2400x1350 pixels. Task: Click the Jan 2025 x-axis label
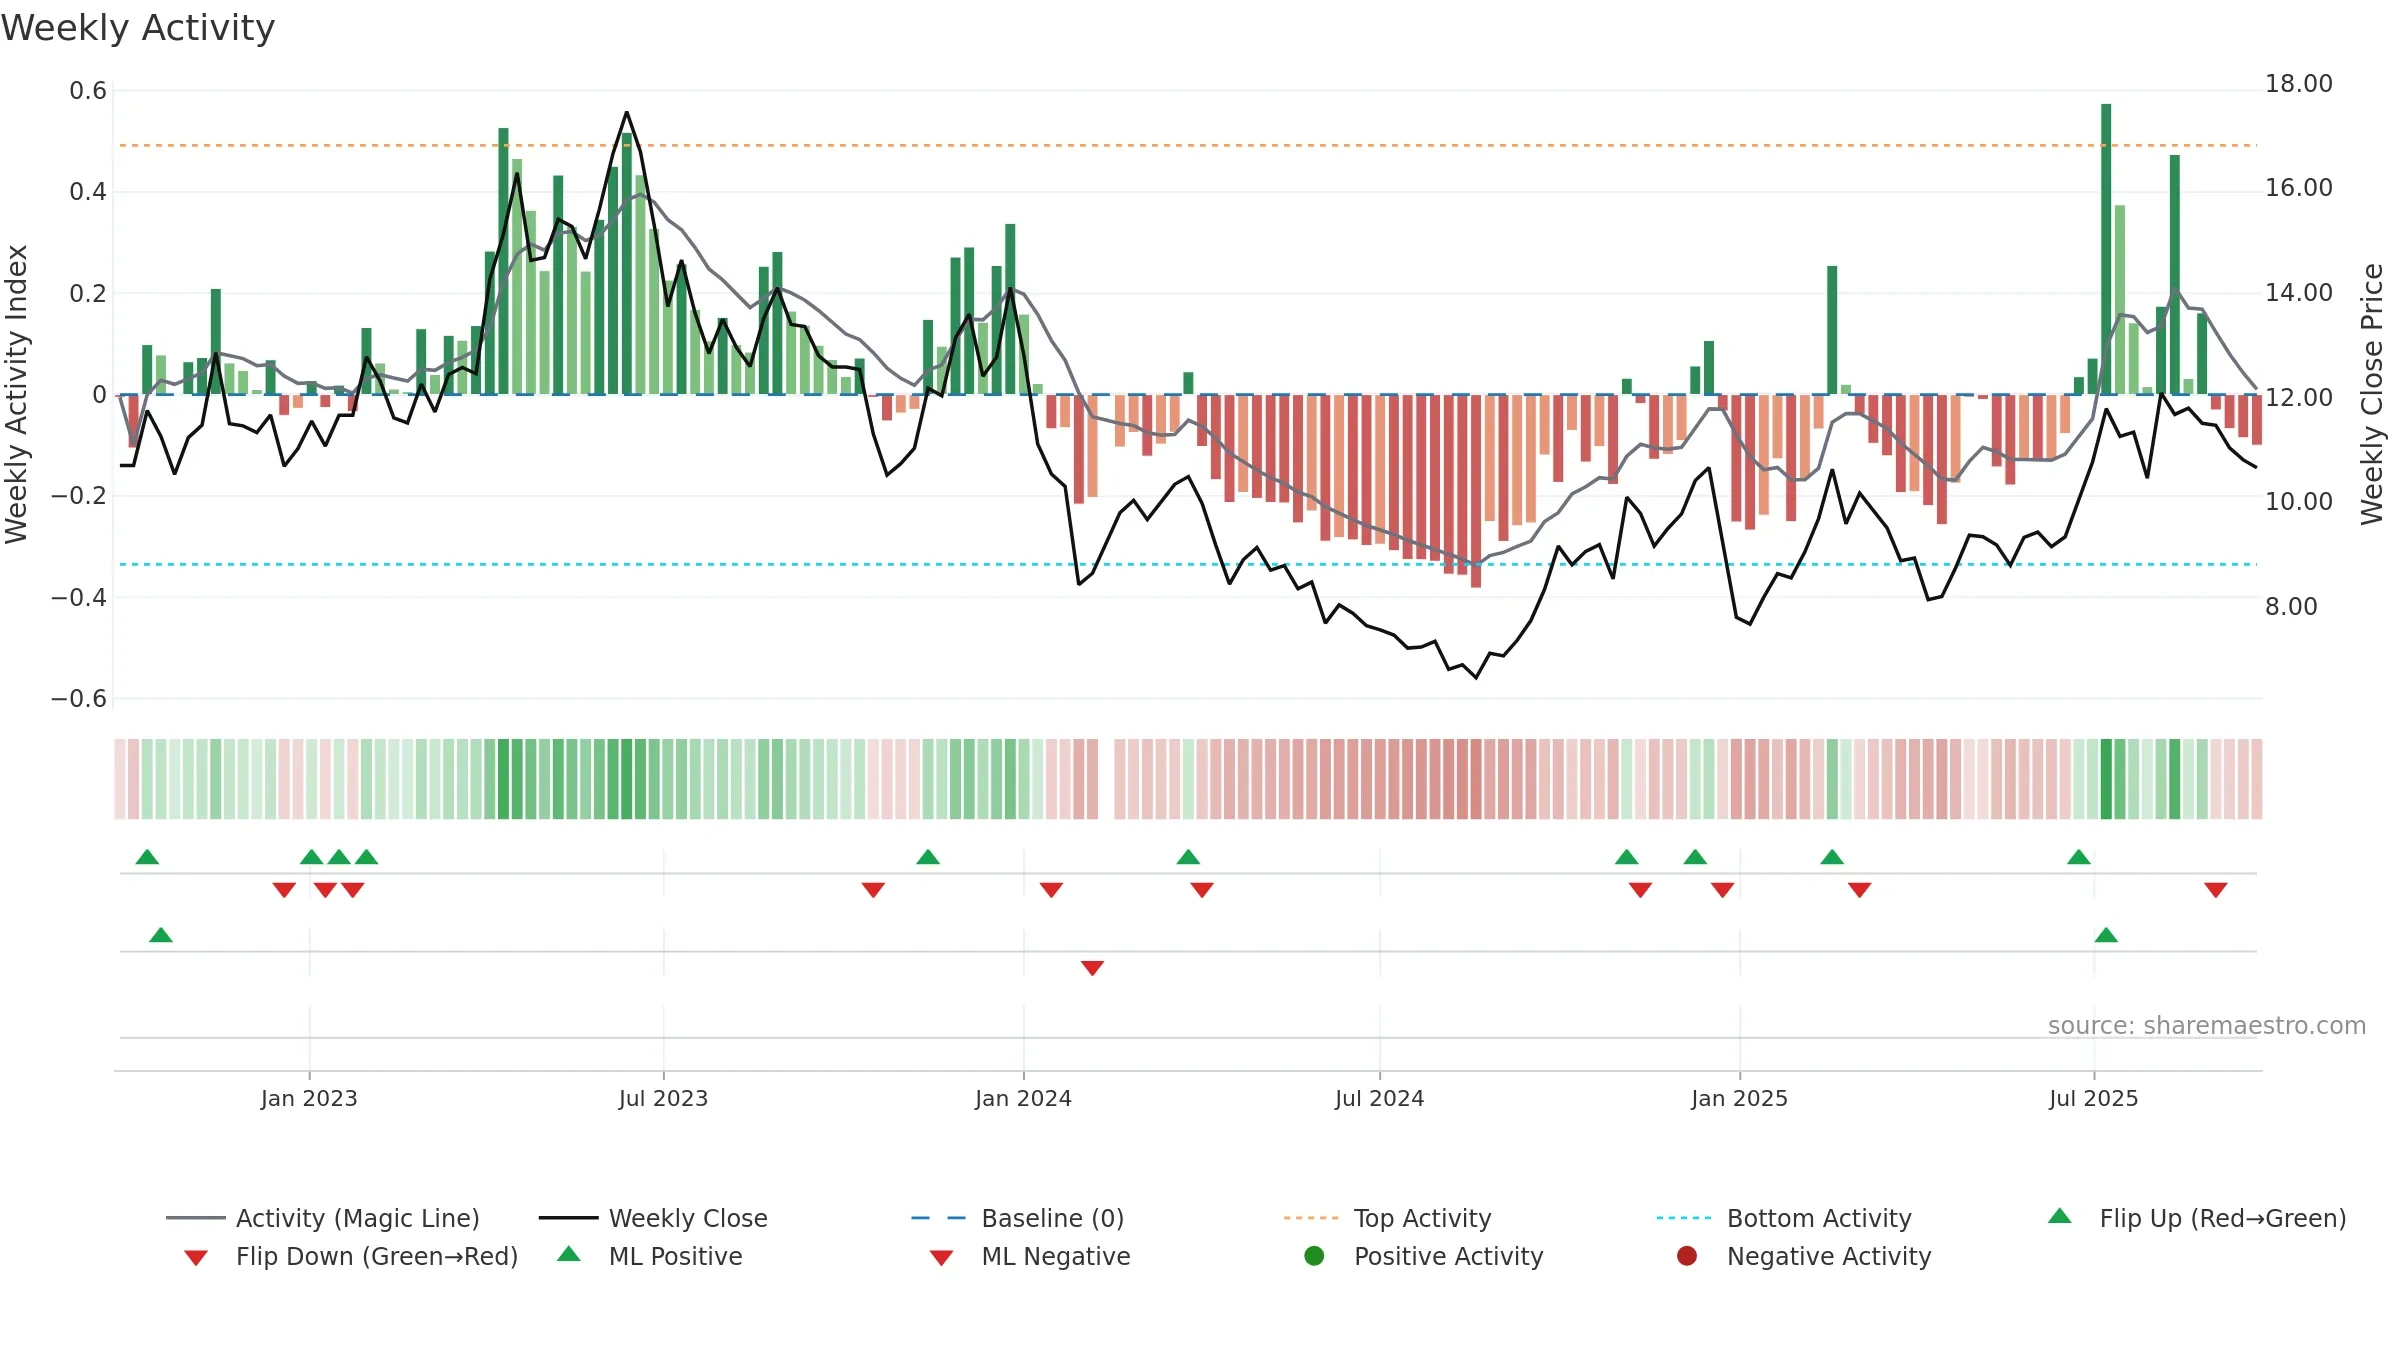coord(1739,1098)
